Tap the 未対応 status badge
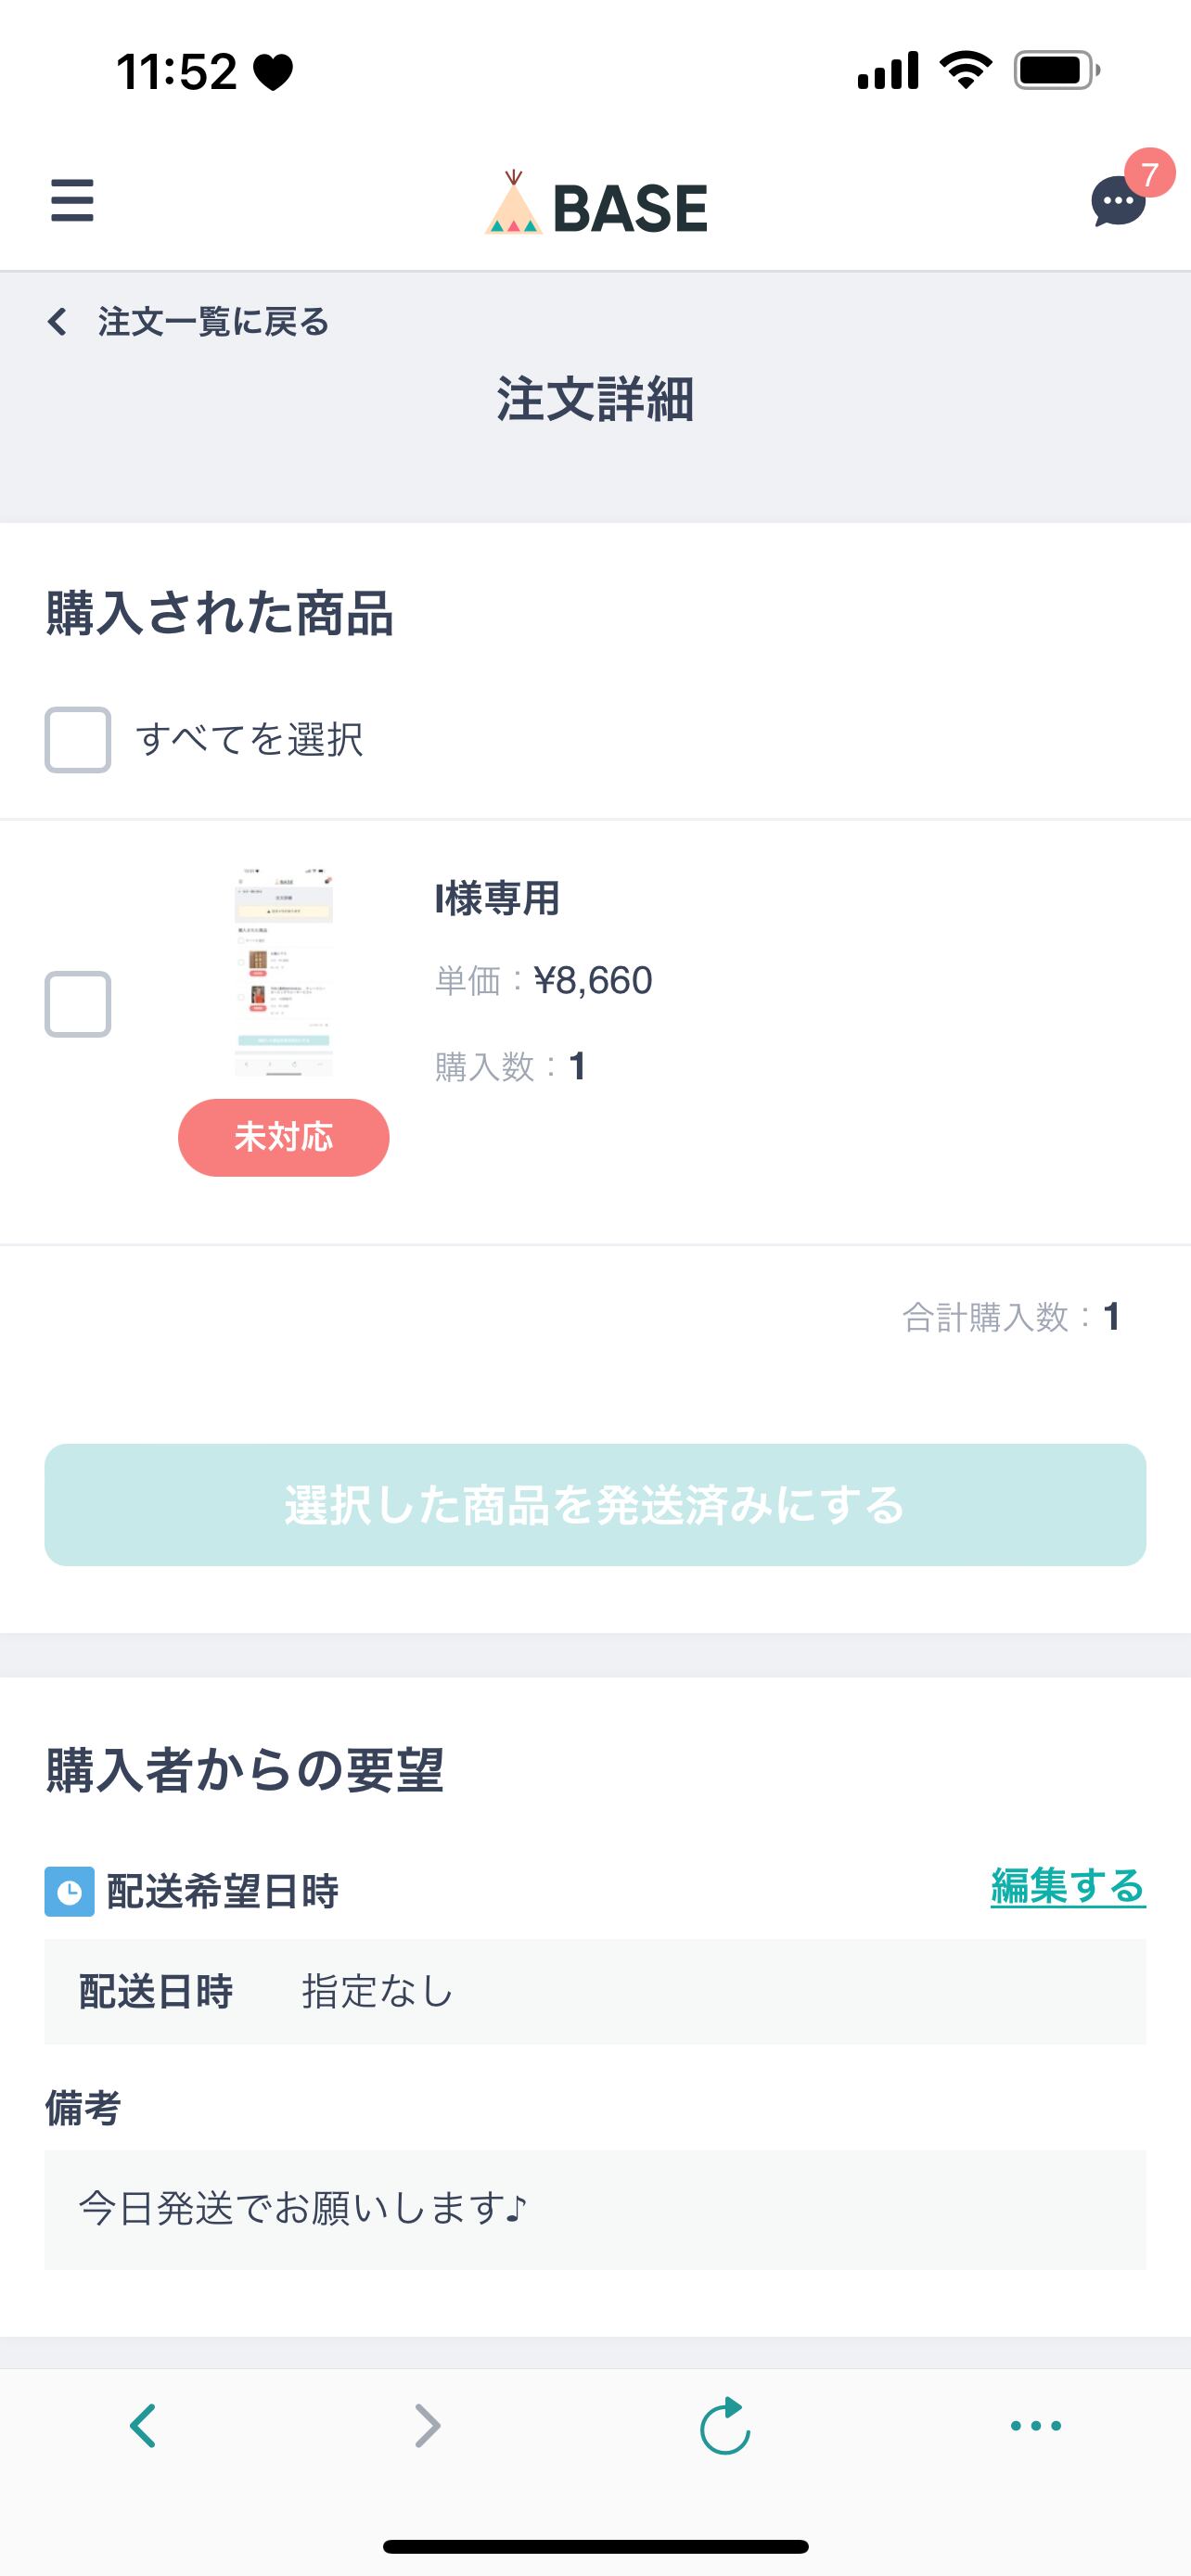The image size is (1191, 2576). point(284,1137)
